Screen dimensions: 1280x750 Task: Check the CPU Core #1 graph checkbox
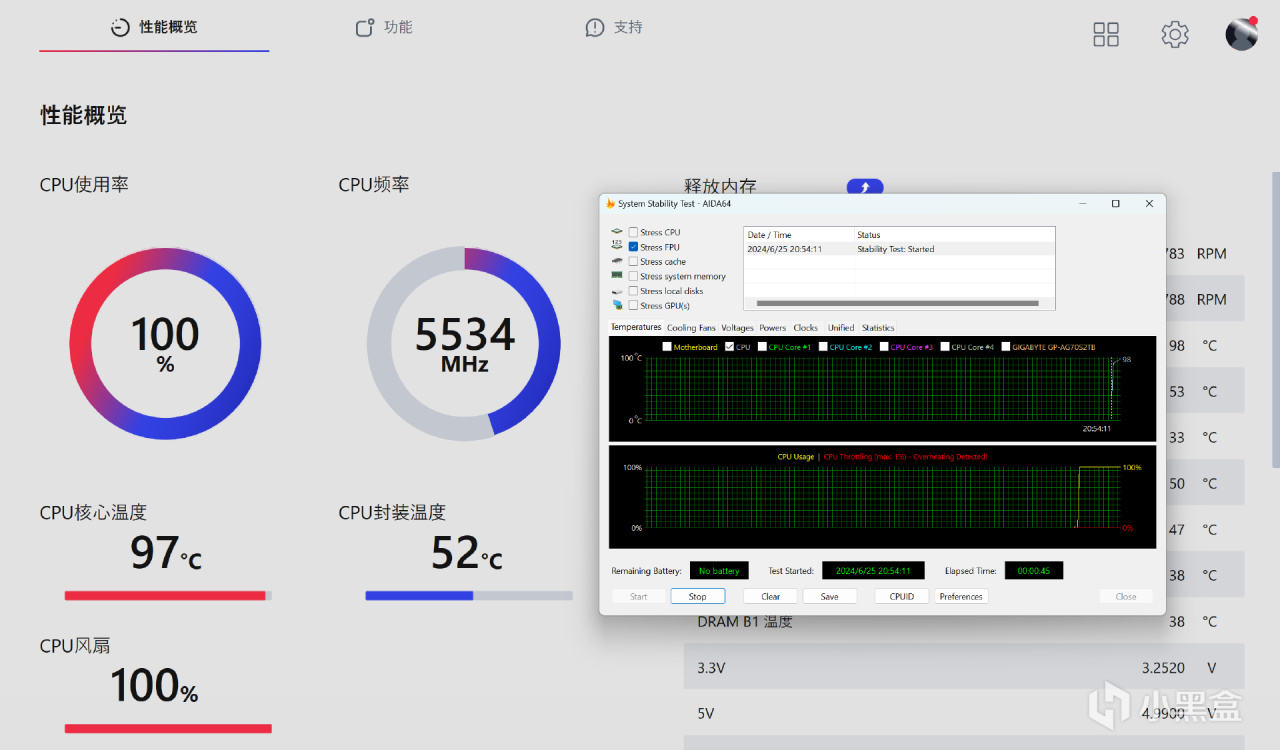[x=762, y=347]
